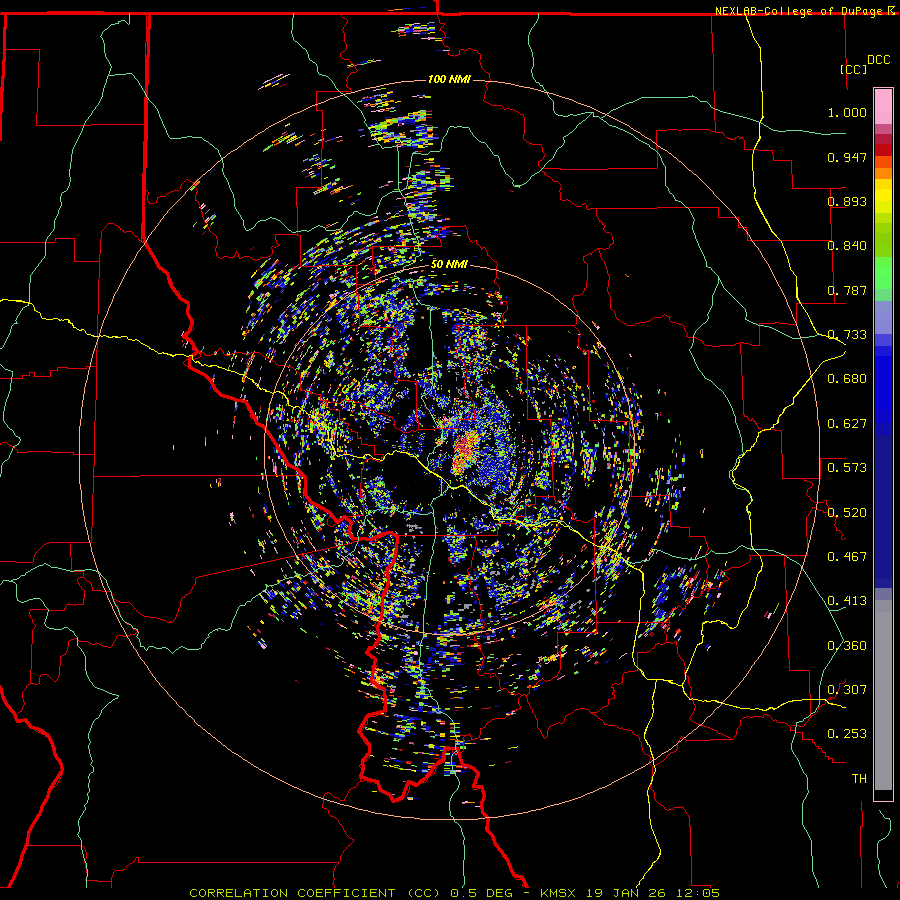Viewport: 900px width, 900px height.
Task: Click the 0.360 scale value
Action: pyautogui.click(x=847, y=646)
